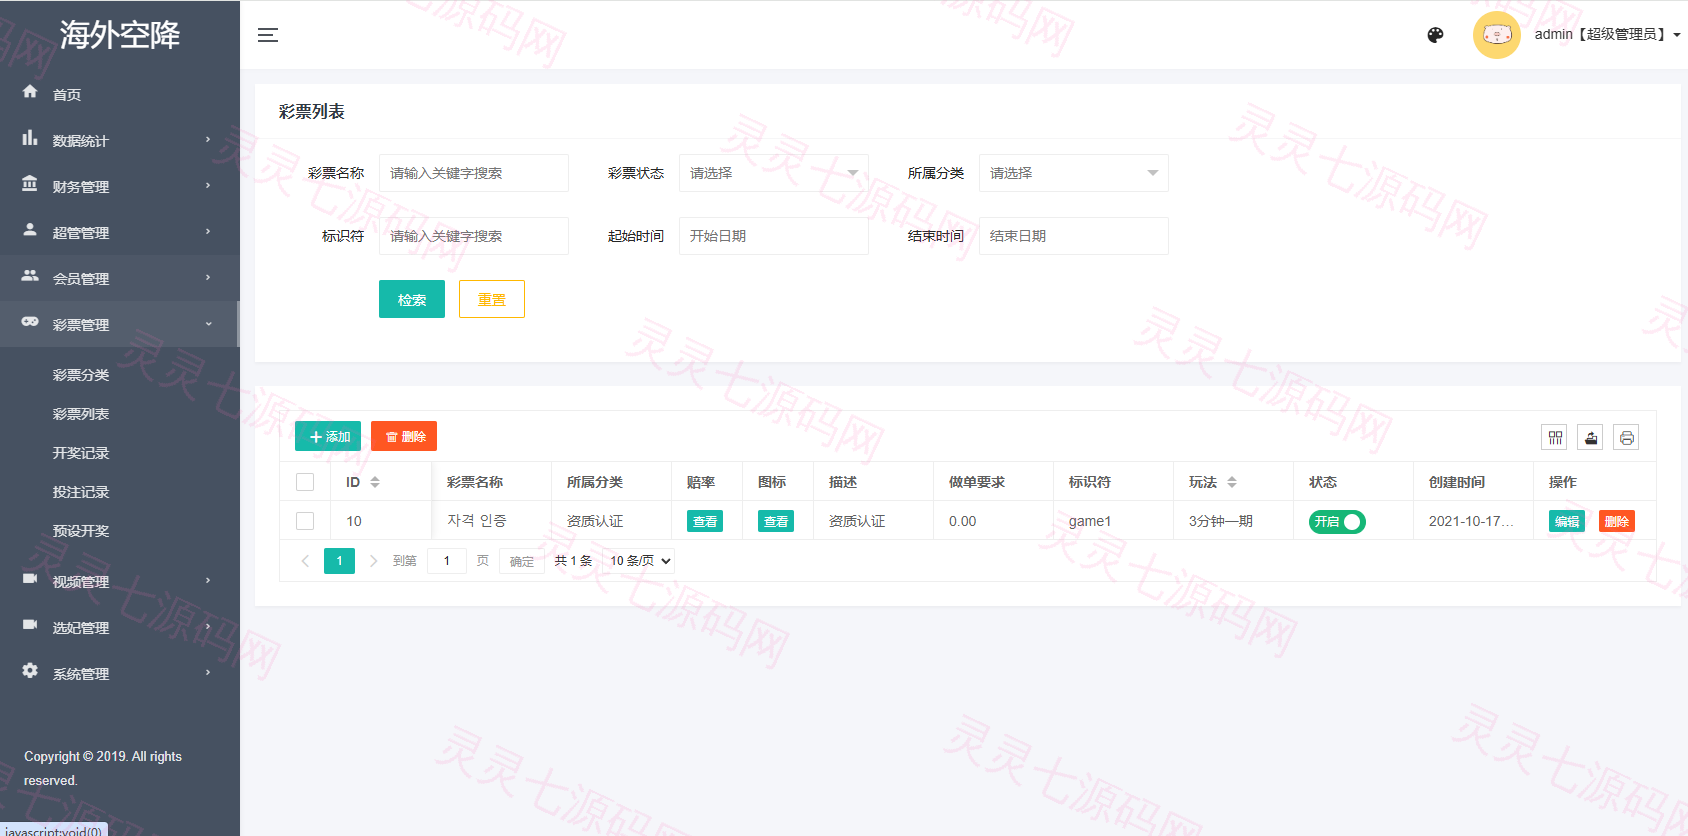Click the person icon for 超管管理
This screenshot has width=1688, height=836.
[x=30, y=229]
